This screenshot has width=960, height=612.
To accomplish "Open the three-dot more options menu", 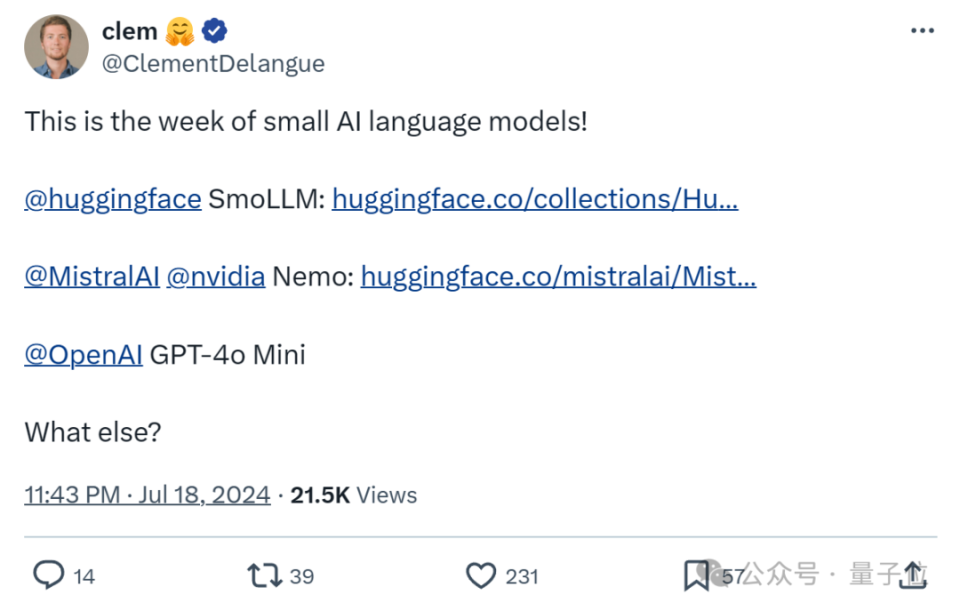I will (922, 31).
